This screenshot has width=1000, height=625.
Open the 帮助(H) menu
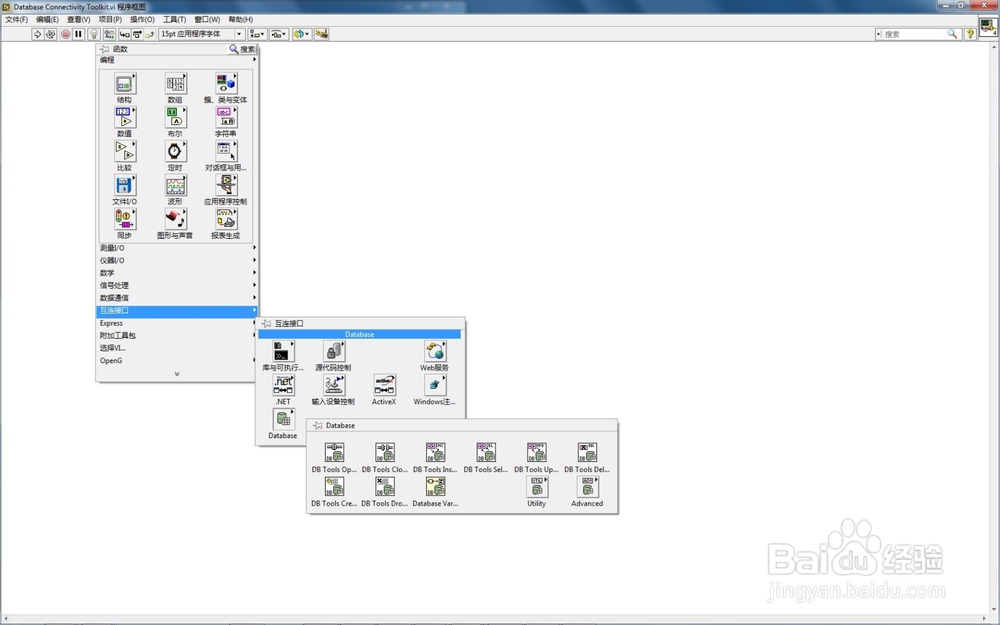[x=240, y=19]
